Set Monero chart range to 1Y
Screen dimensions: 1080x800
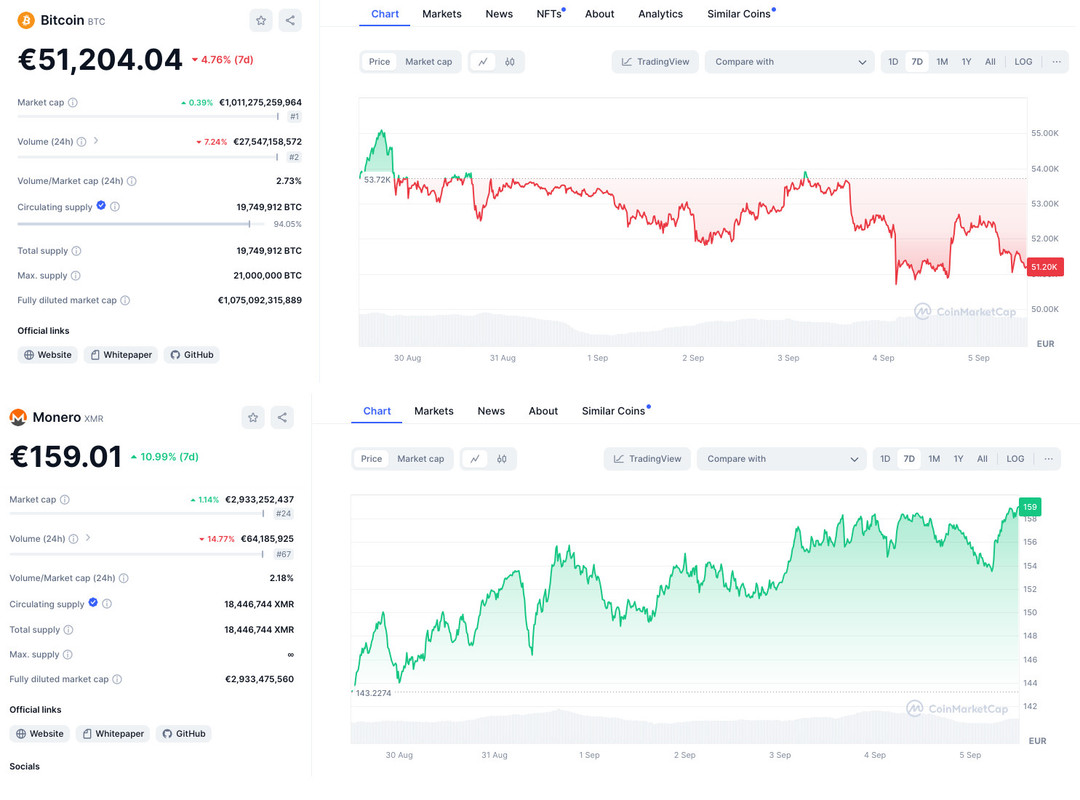(958, 459)
